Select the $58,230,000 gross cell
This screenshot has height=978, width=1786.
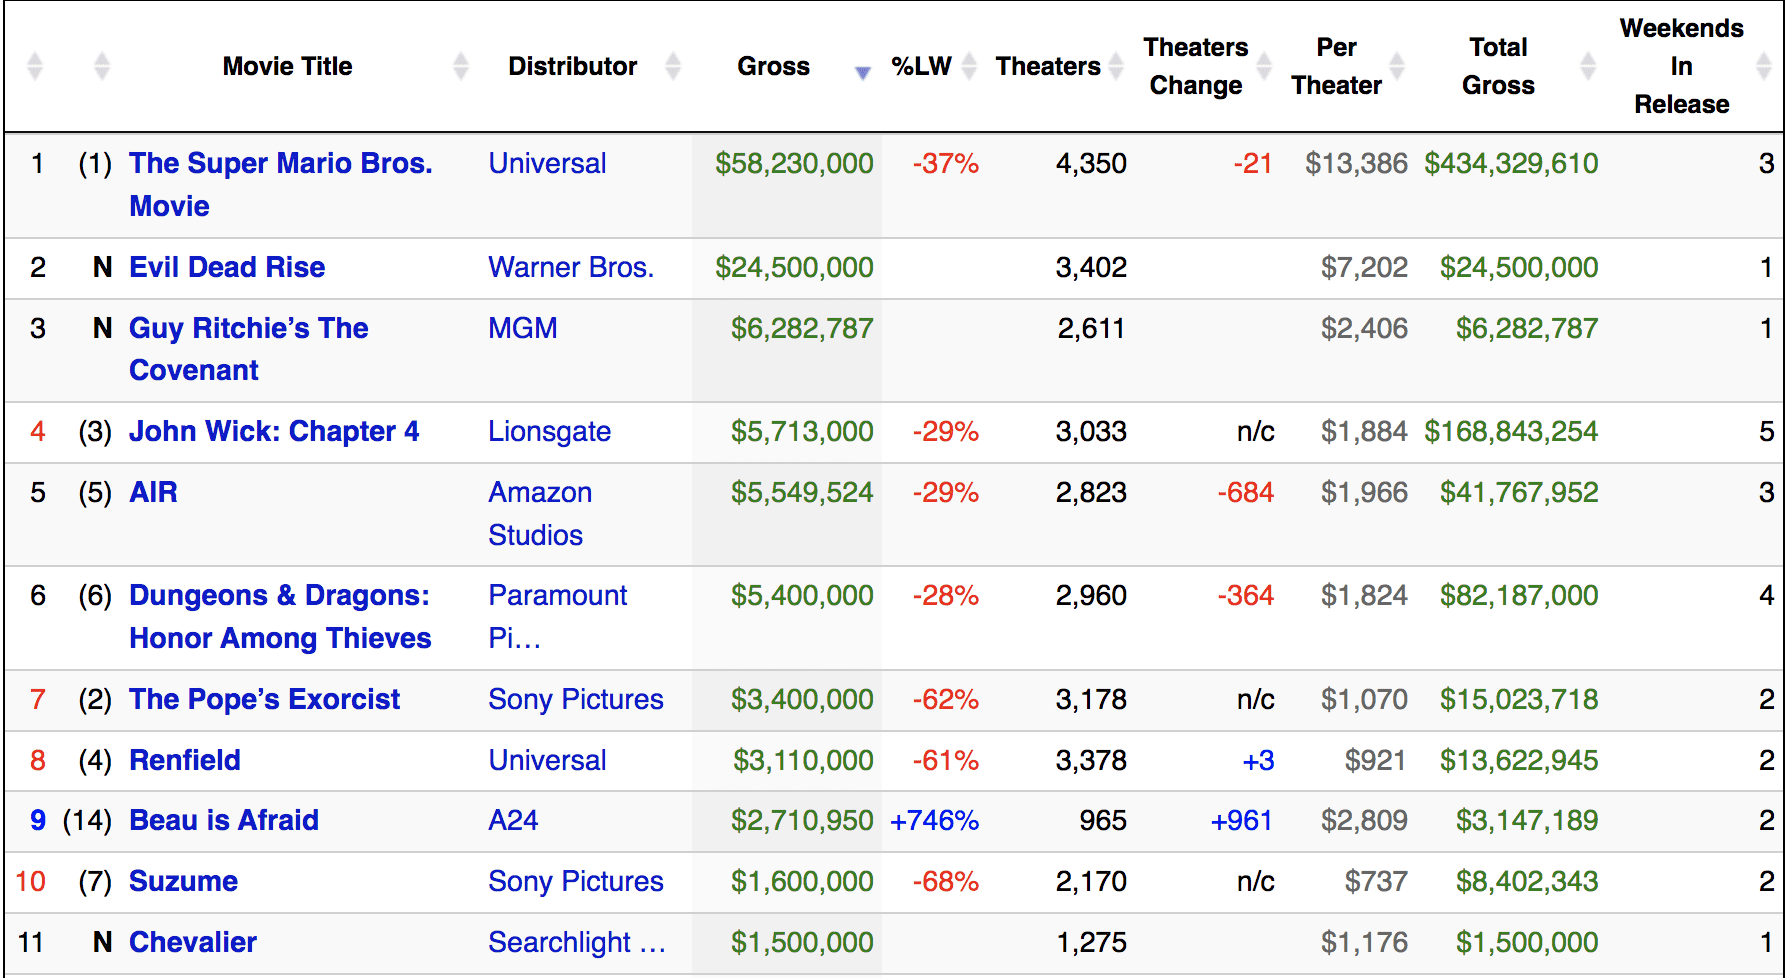pos(794,163)
